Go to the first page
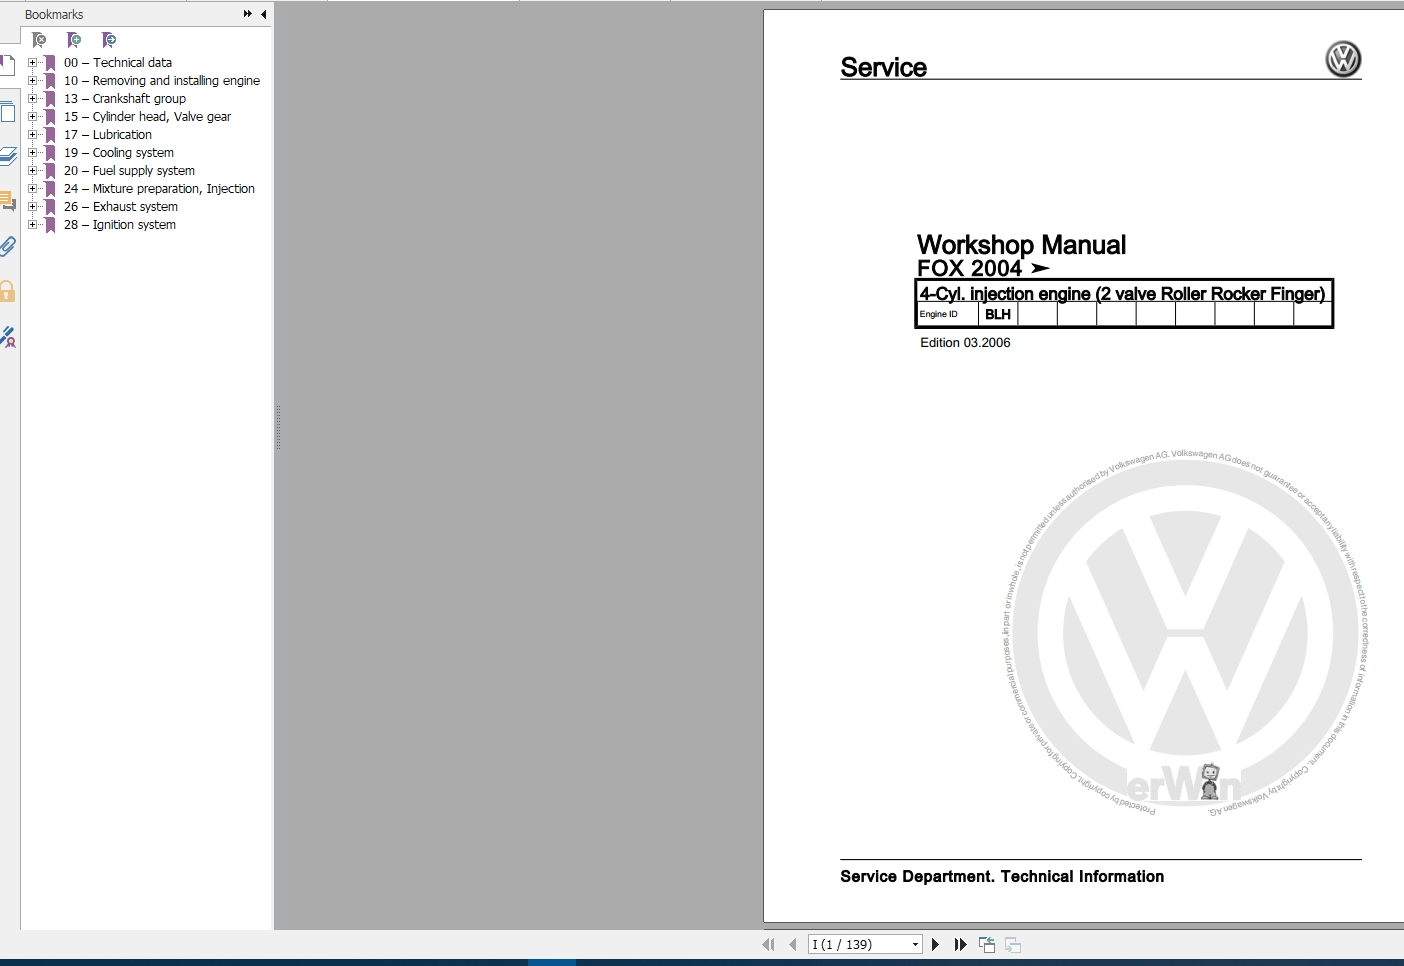The width and height of the screenshot is (1404, 966). pyautogui.click(x=768, y=944)
